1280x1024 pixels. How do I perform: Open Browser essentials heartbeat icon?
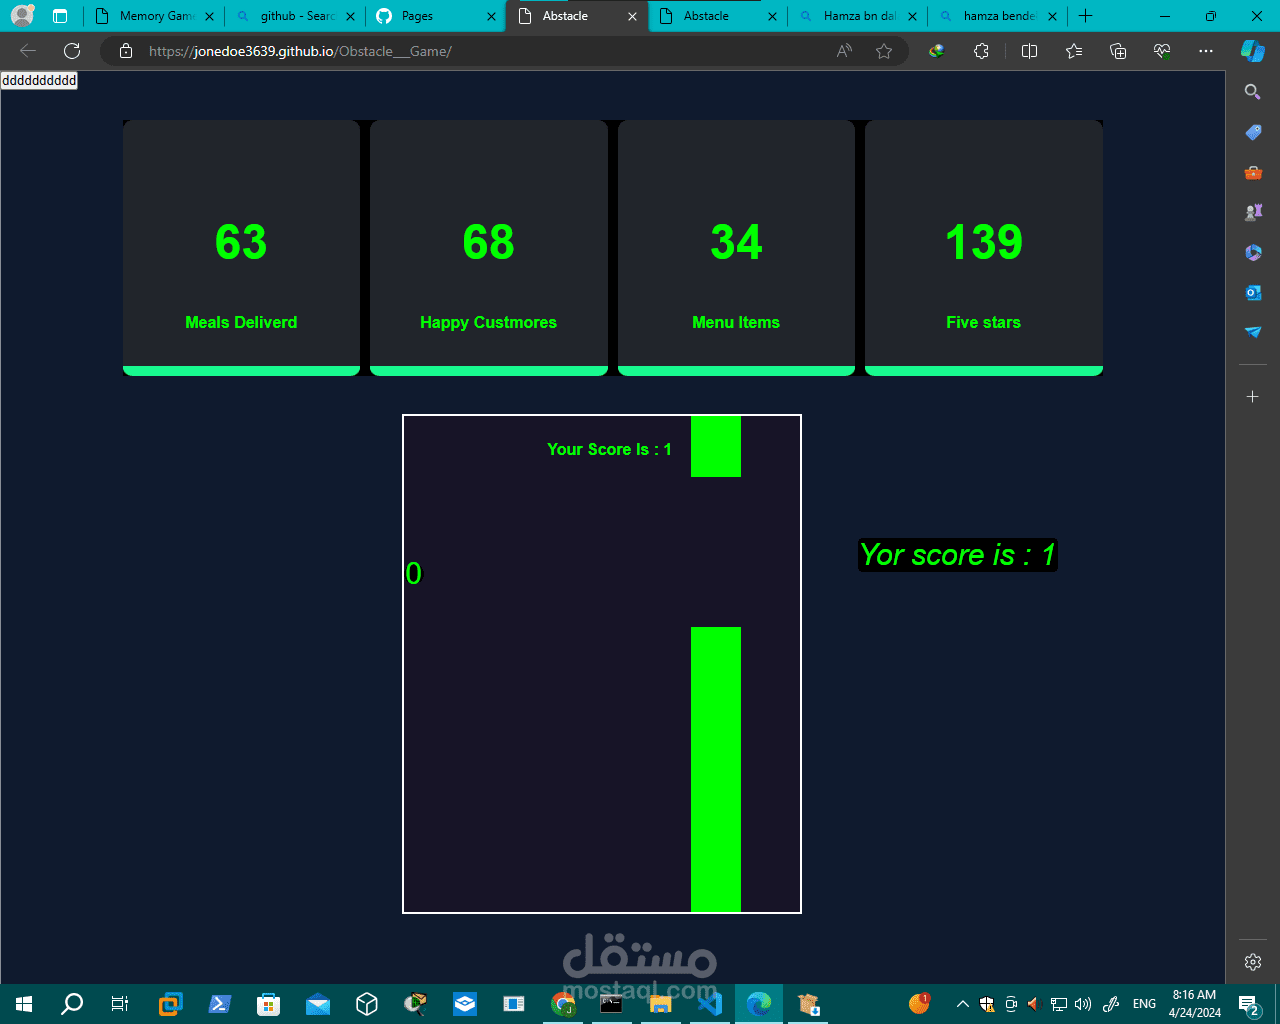pos(1162,51)
